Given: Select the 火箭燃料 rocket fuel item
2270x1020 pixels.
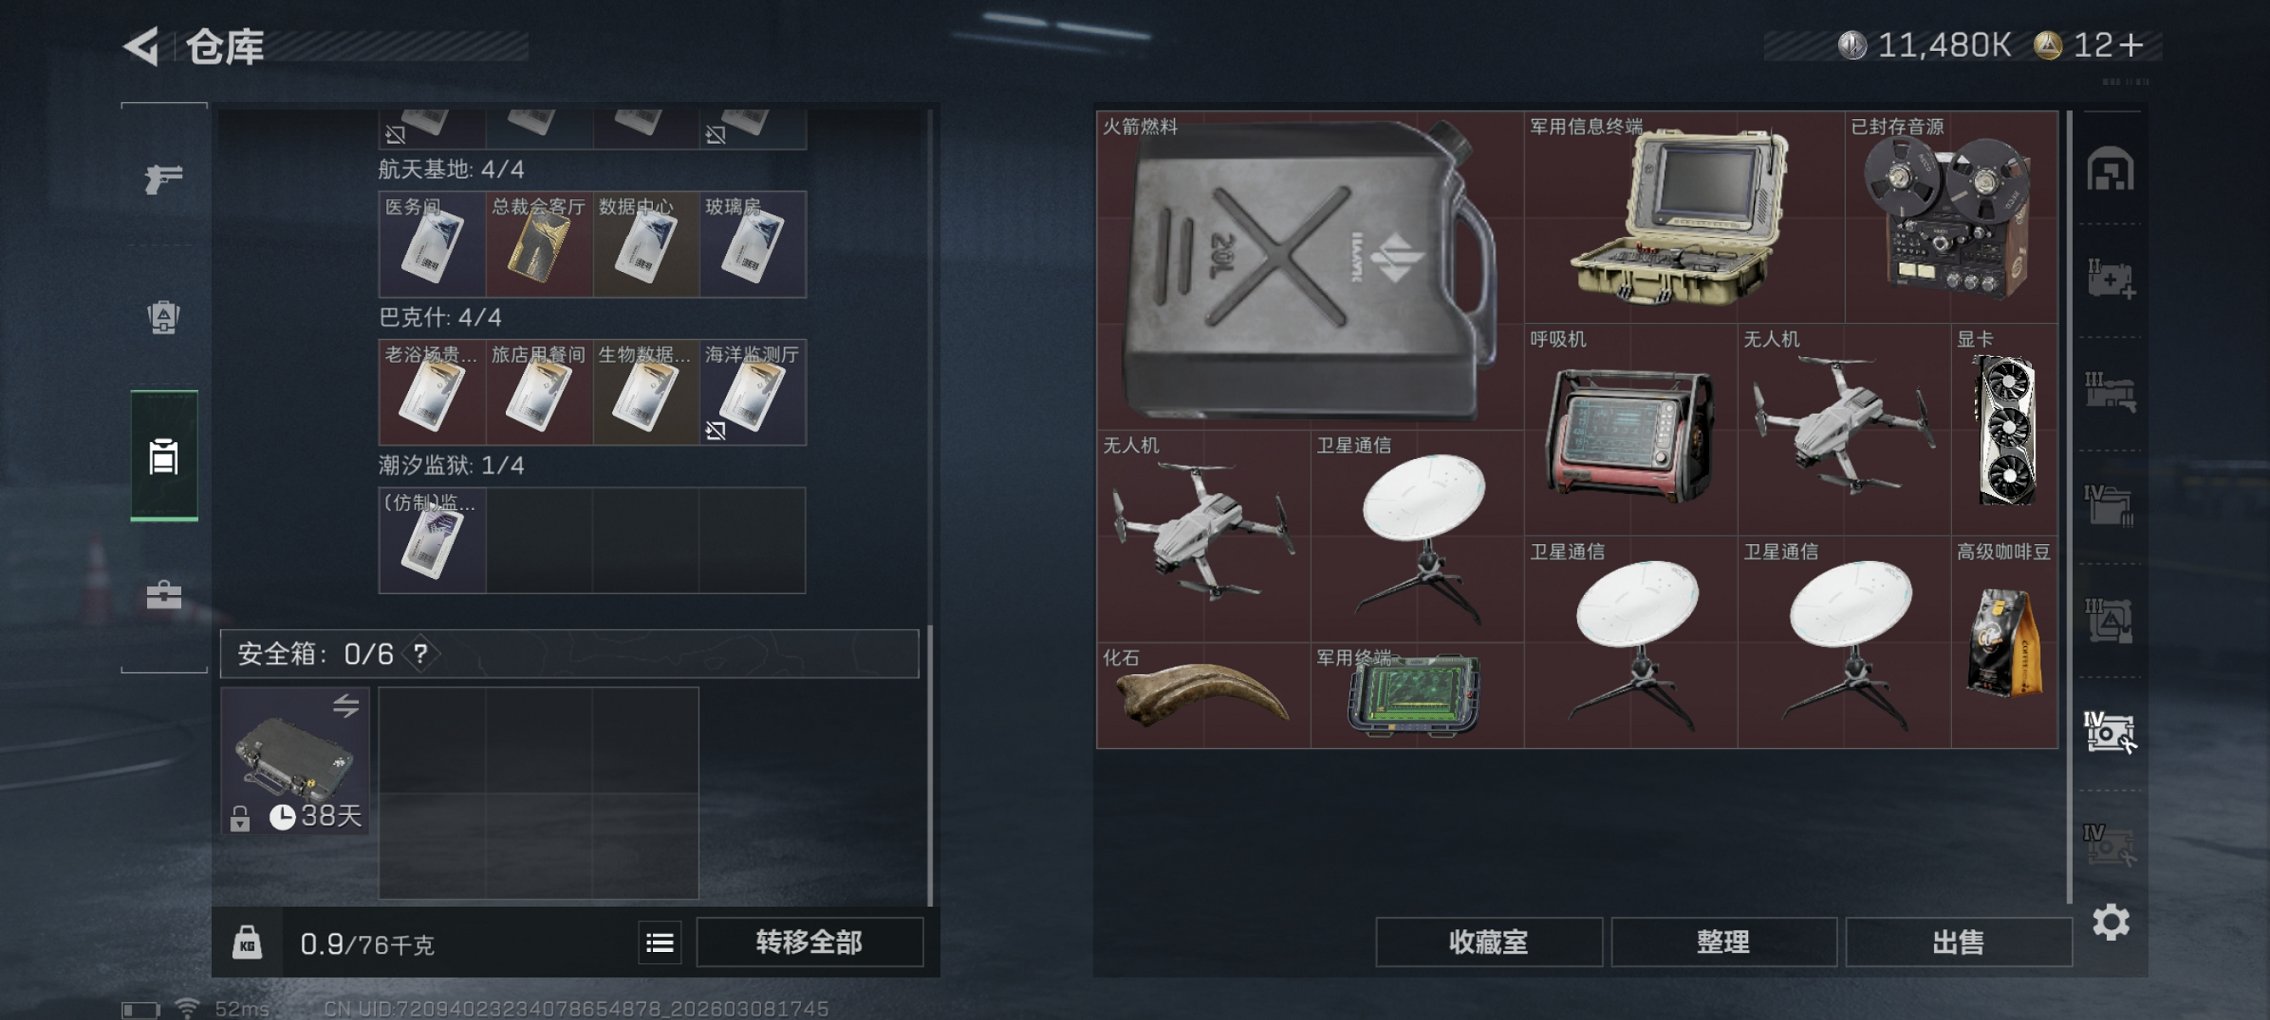Looking at the screenshot, I should (1310, 270).
